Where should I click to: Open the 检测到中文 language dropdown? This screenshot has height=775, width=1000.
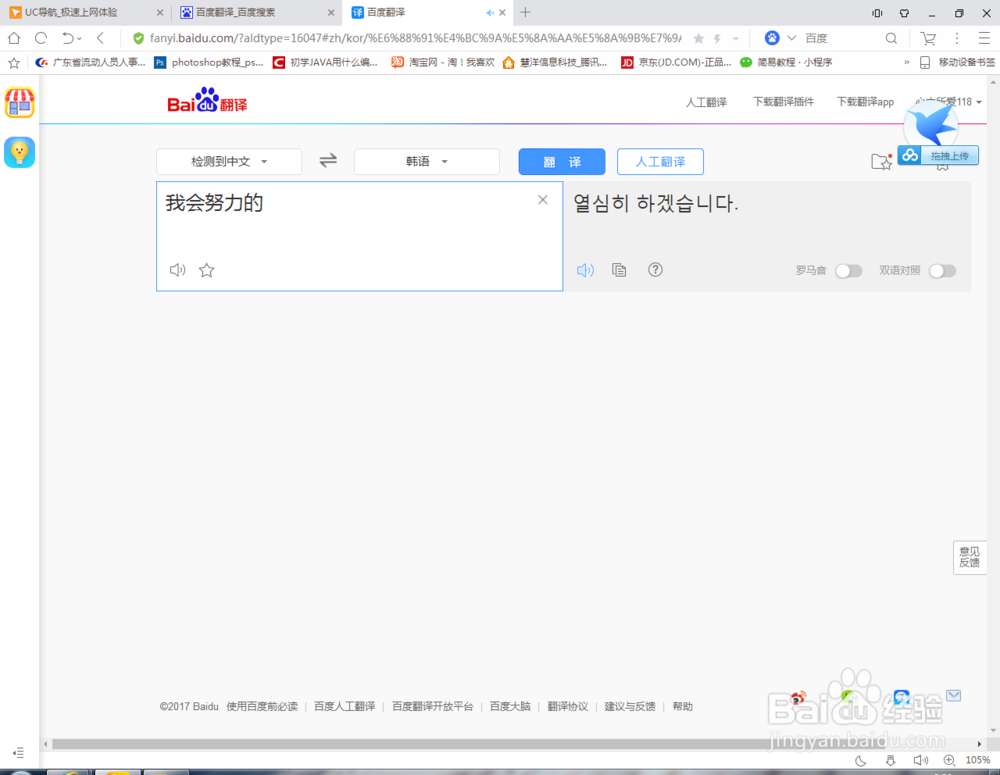pyautogui.click(x=228, y=160)
